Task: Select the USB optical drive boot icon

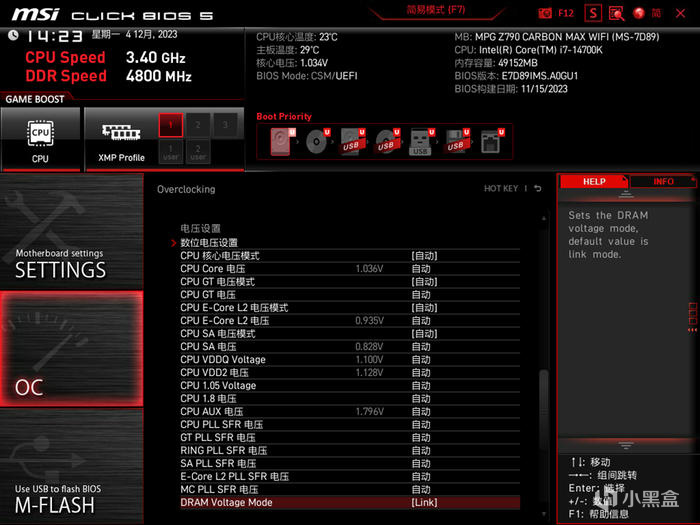Action: (387, 142)
